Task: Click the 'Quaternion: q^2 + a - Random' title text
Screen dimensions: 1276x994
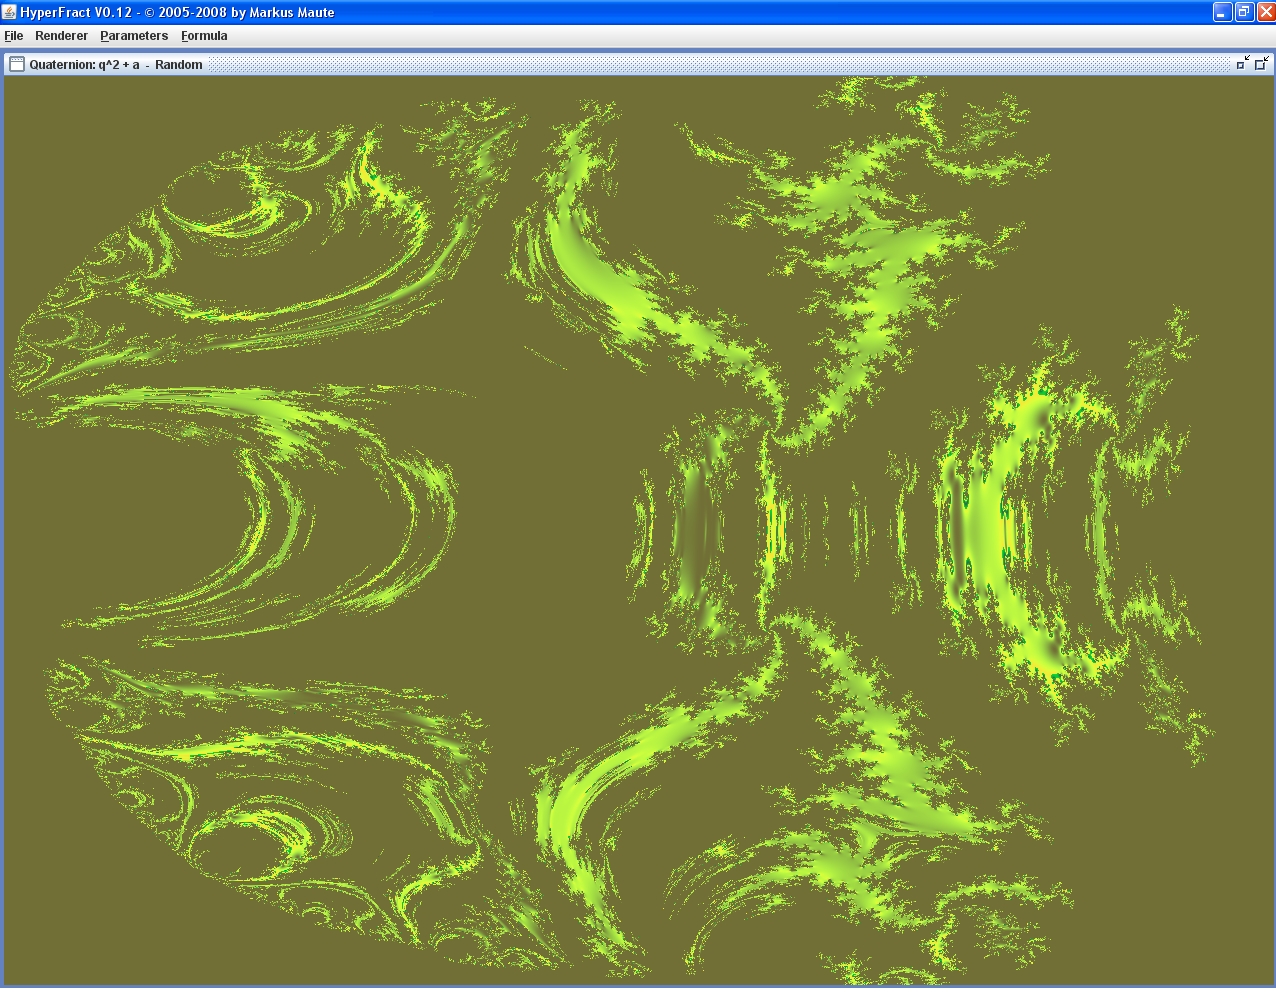Action: point(116,65)
